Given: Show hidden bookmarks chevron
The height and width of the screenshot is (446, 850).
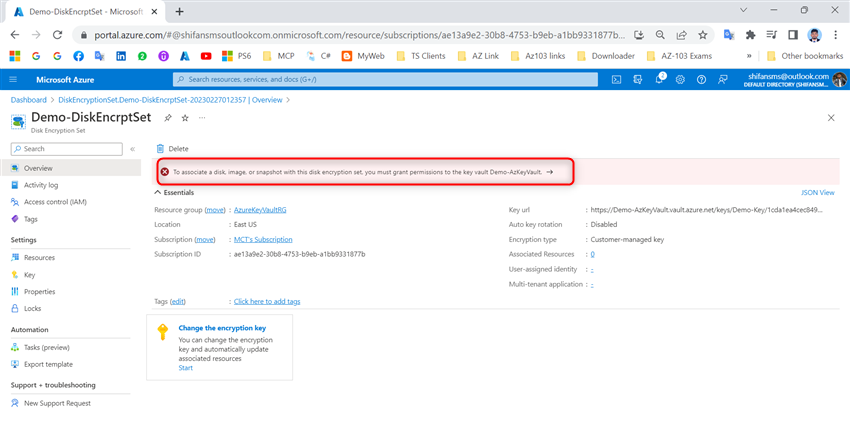Looking at the screenshot, I should coord(749,56).
